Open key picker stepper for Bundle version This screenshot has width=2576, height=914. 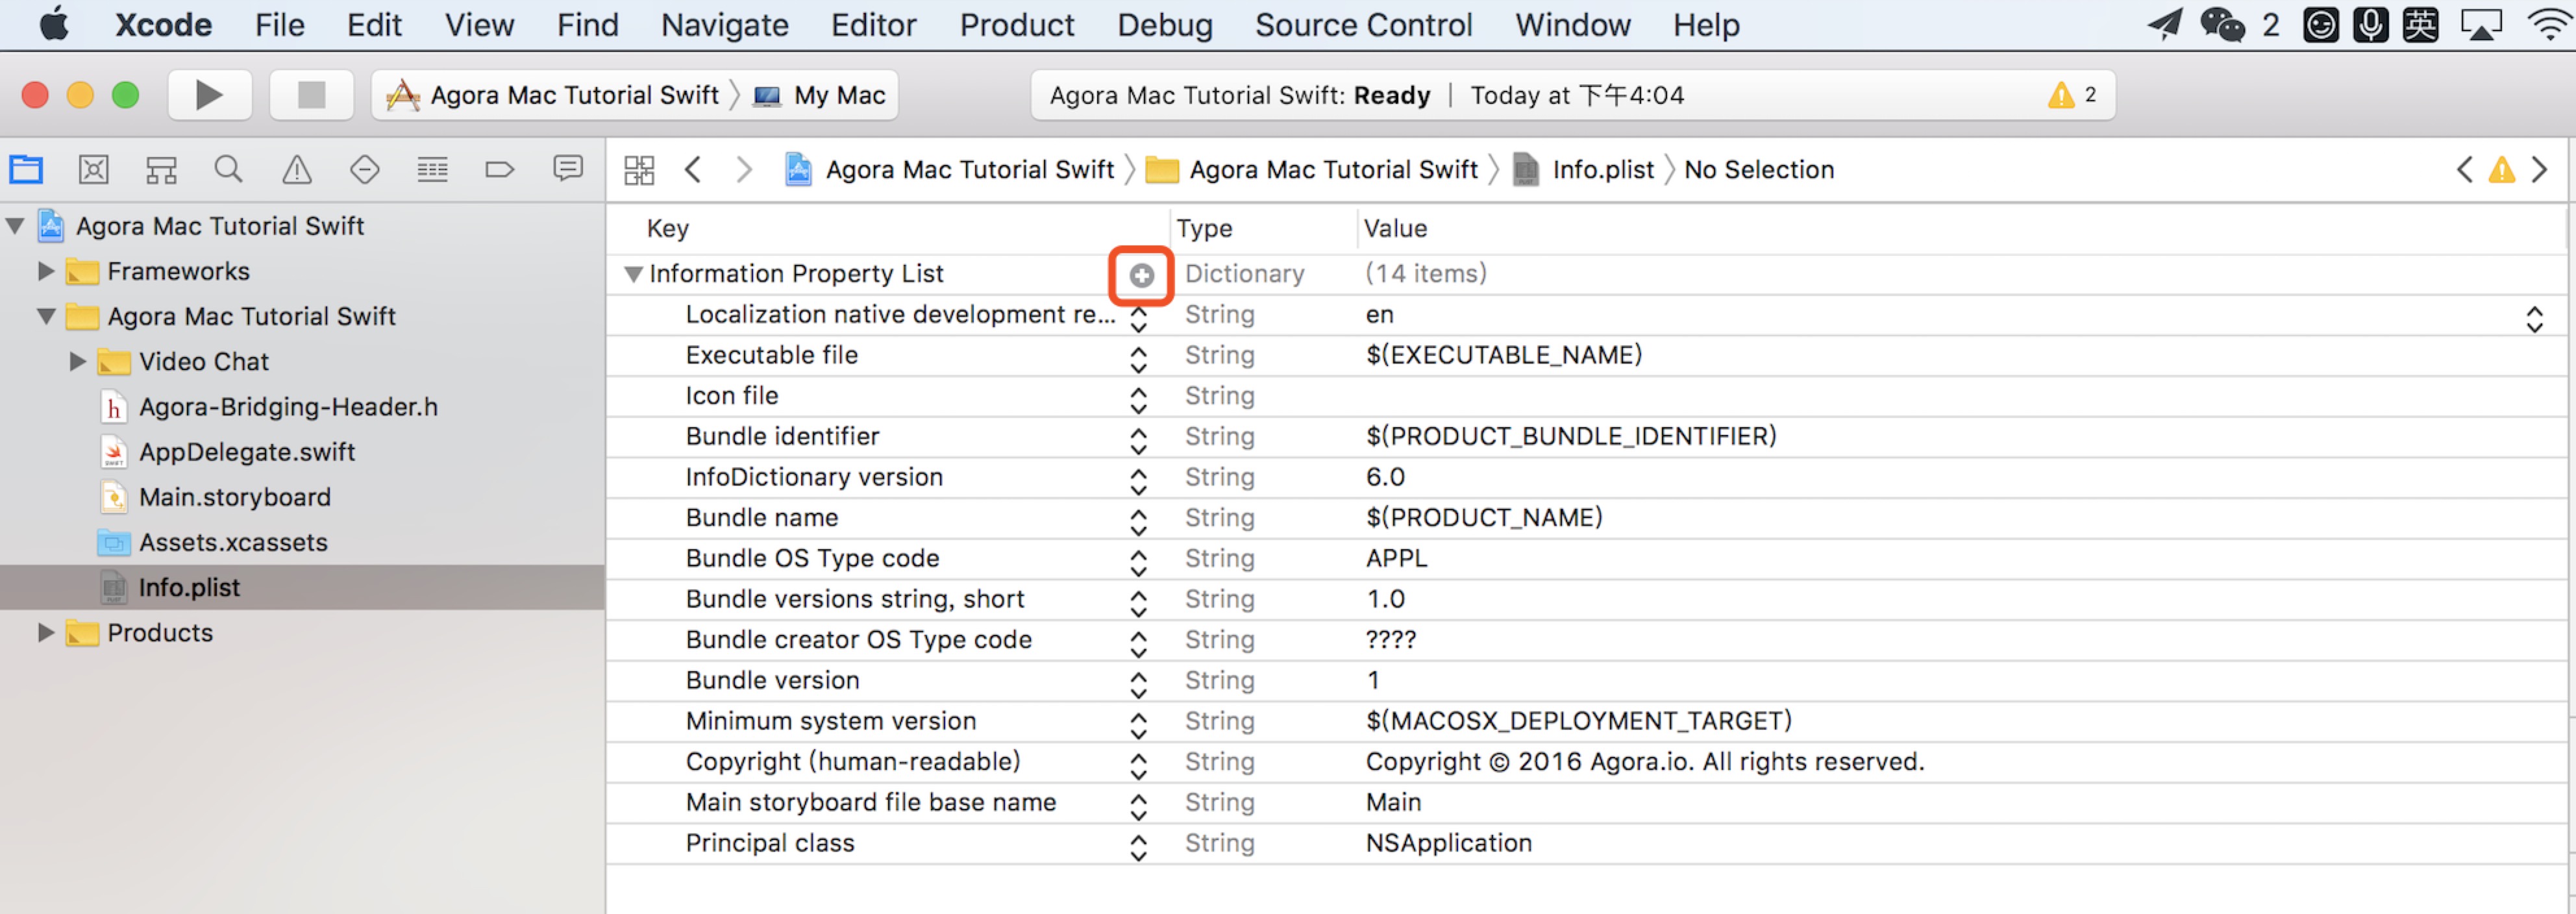tap(1138, 685)
